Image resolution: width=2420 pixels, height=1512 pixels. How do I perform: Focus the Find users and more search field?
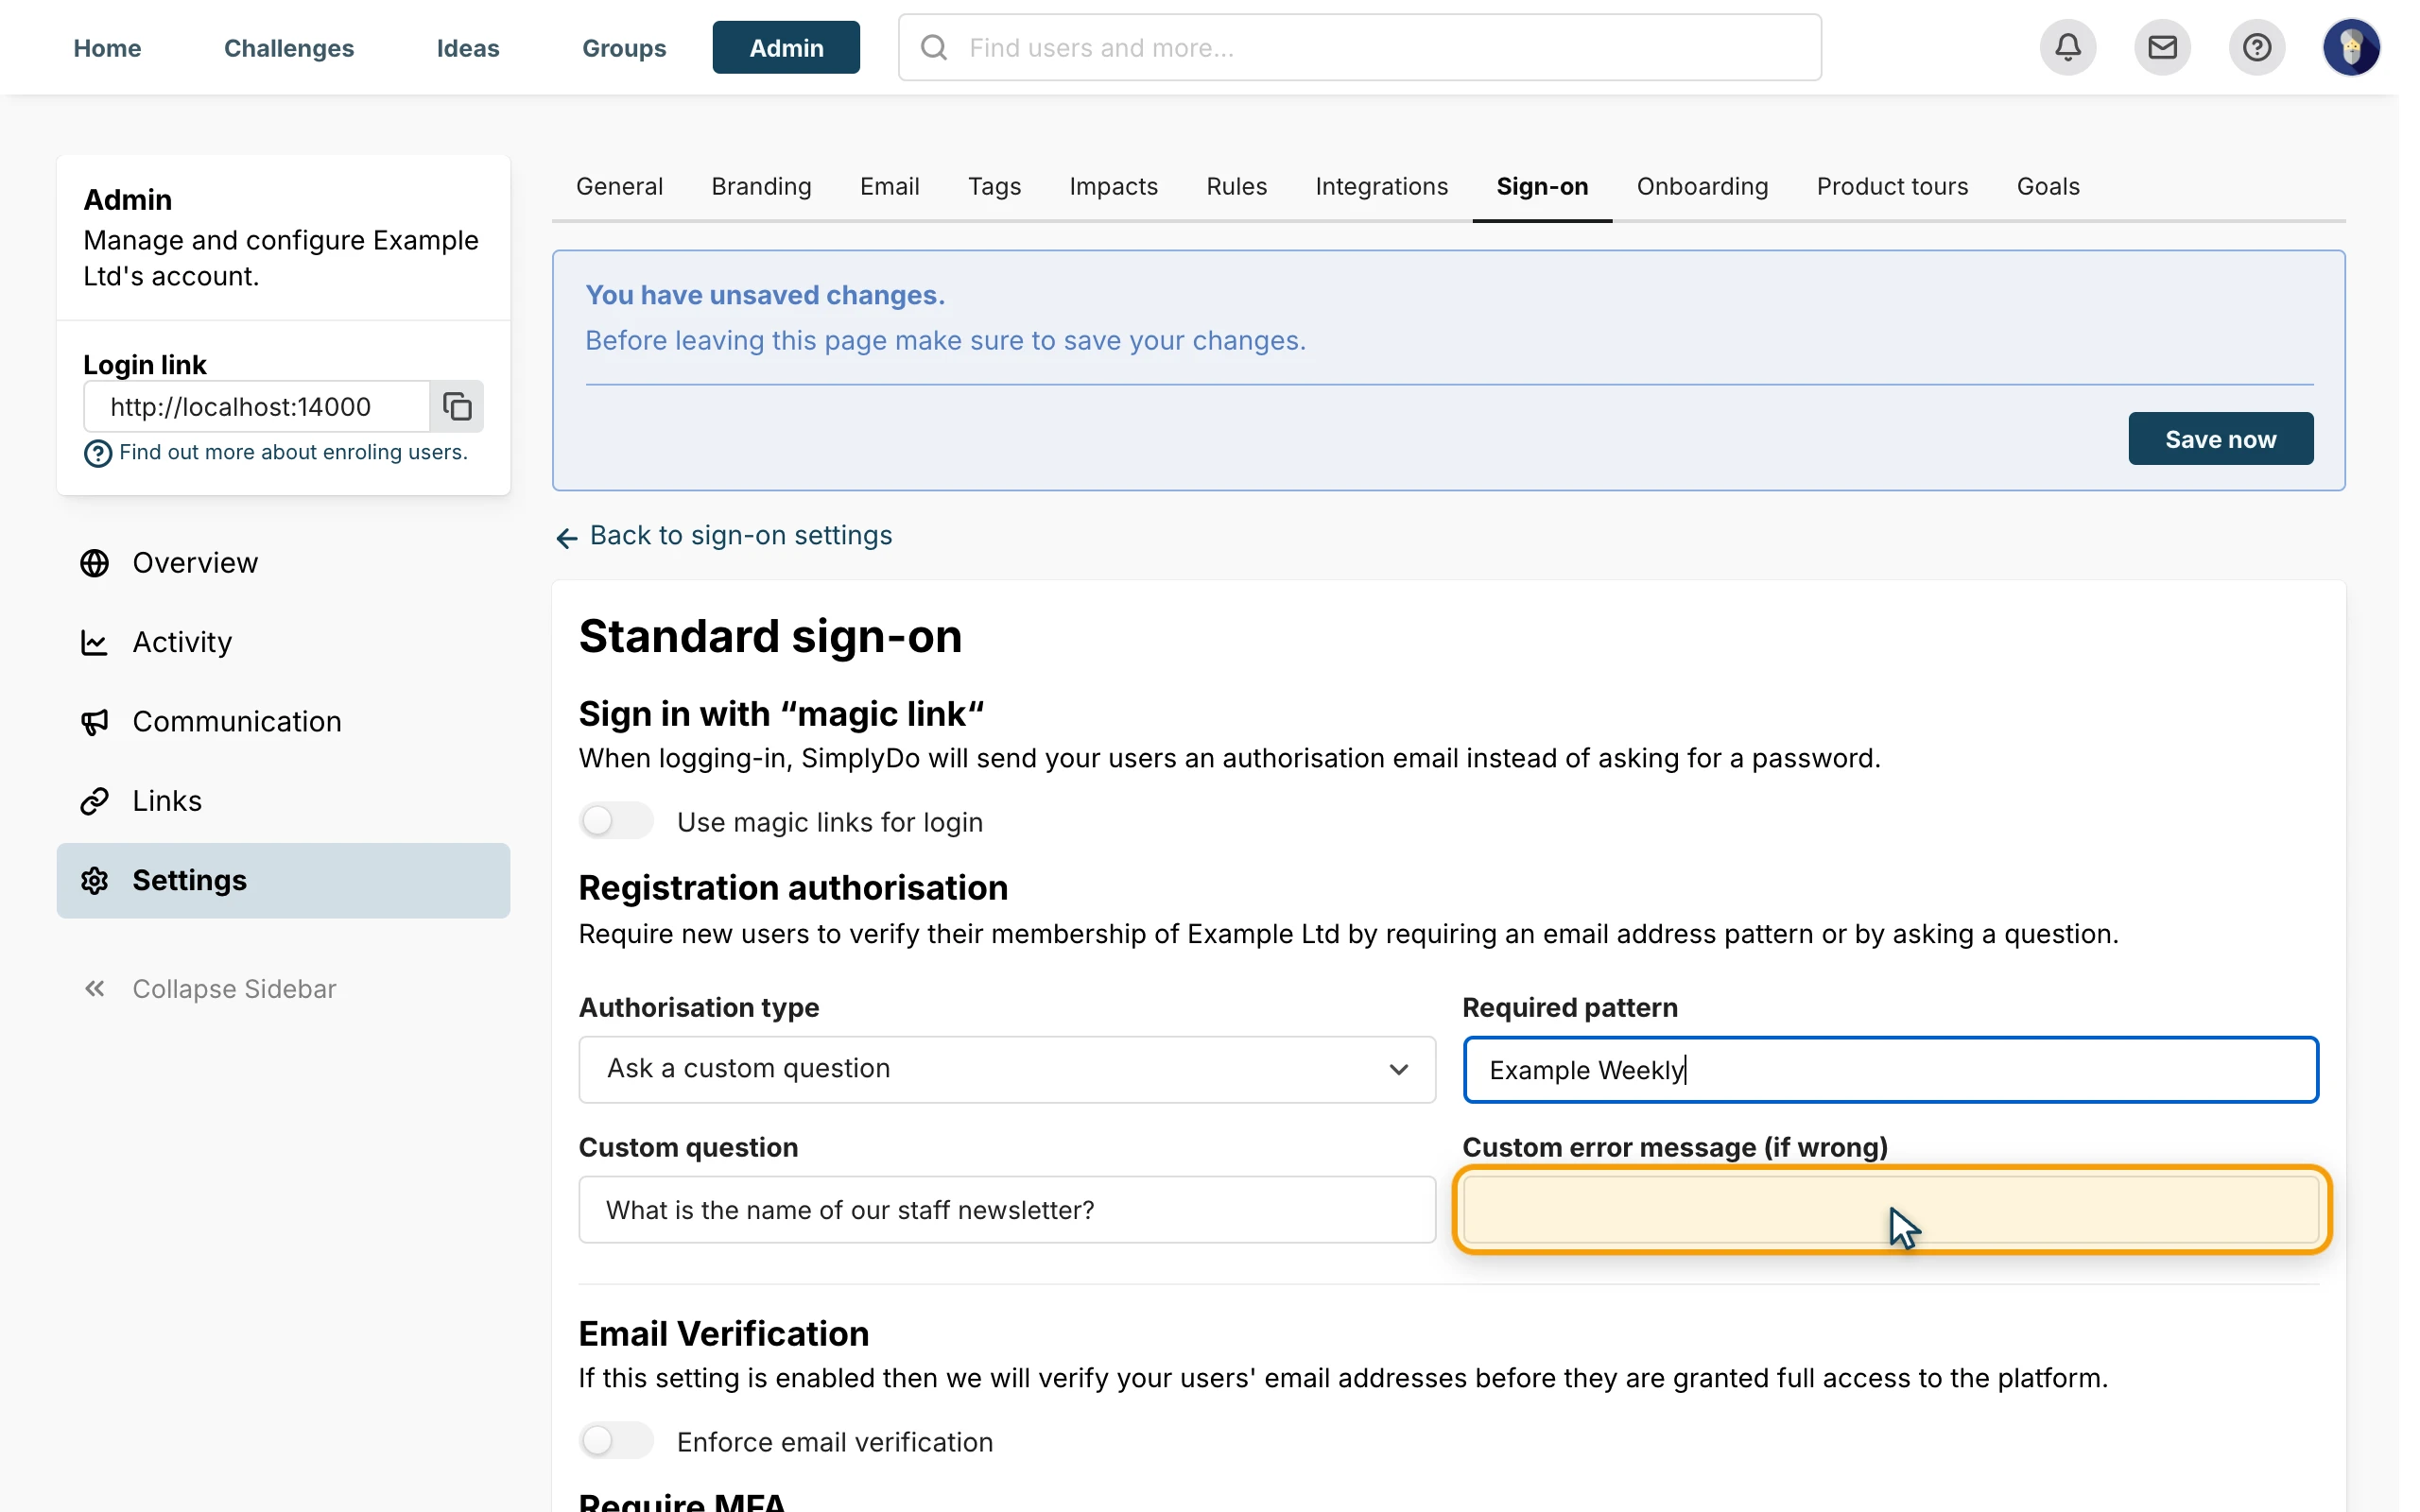click(x=1359, y=47)
